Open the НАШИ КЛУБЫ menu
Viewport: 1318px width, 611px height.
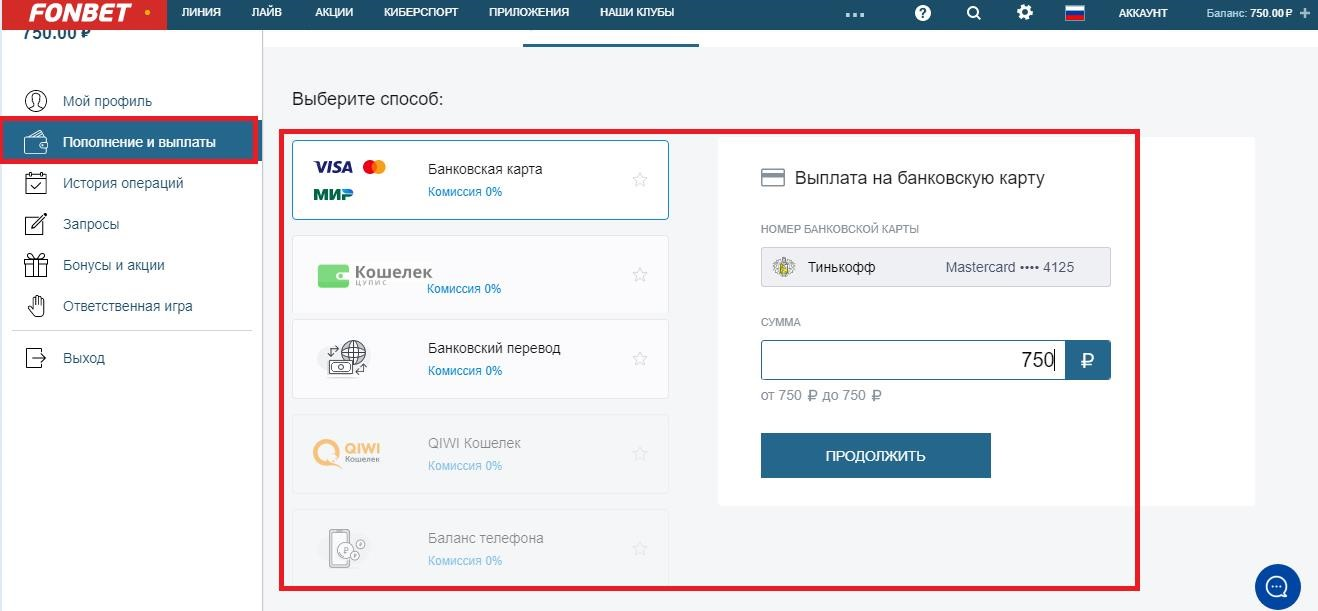point(637,13)
